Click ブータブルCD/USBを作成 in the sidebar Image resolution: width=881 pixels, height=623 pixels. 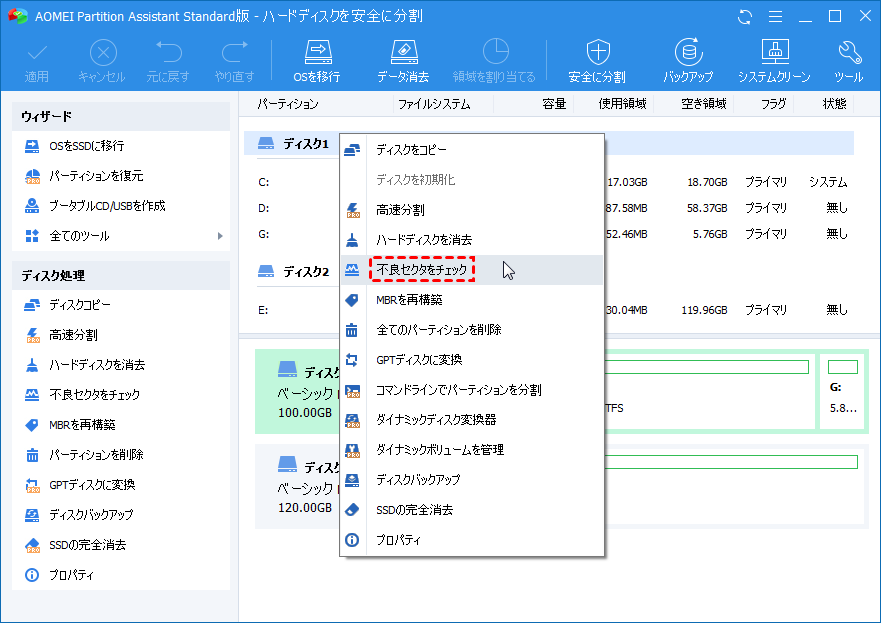point(107,206)
